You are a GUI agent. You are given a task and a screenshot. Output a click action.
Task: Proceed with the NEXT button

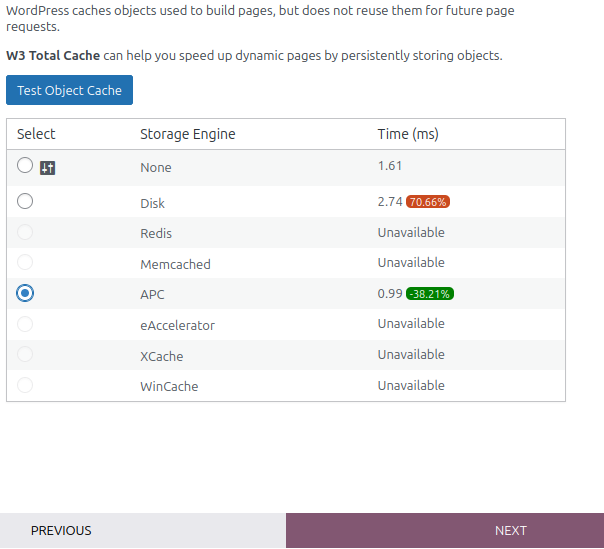click(445, 531)
